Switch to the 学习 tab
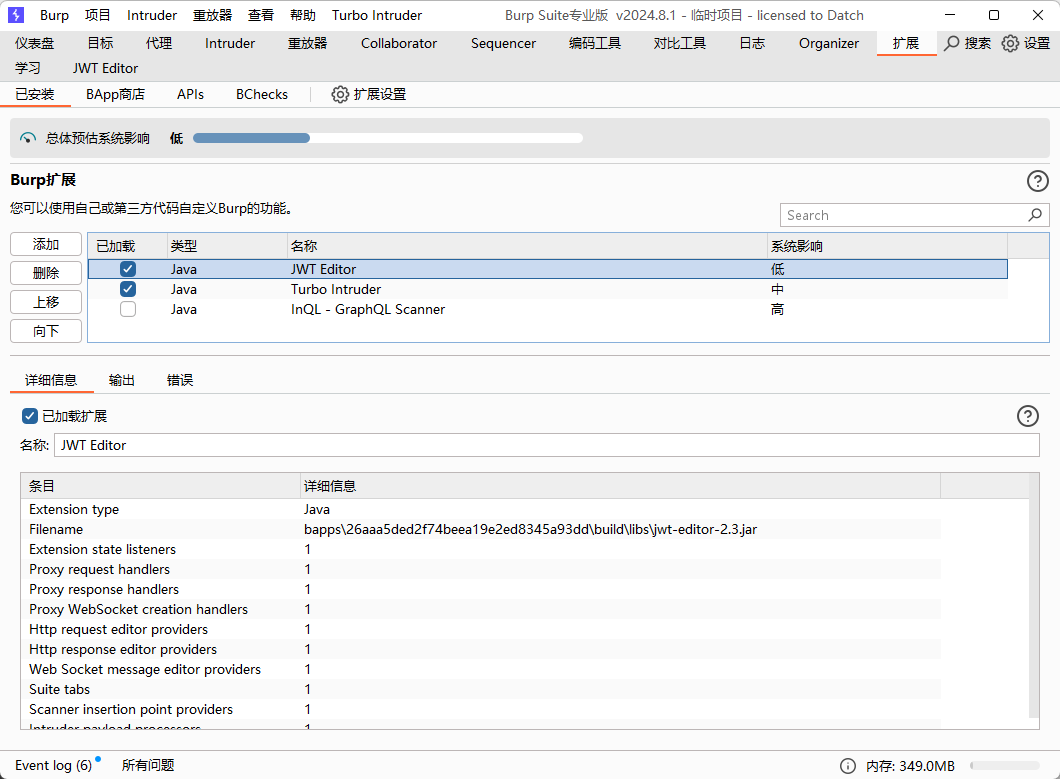This screenshot has height=779, width=1060. [28, 68]
